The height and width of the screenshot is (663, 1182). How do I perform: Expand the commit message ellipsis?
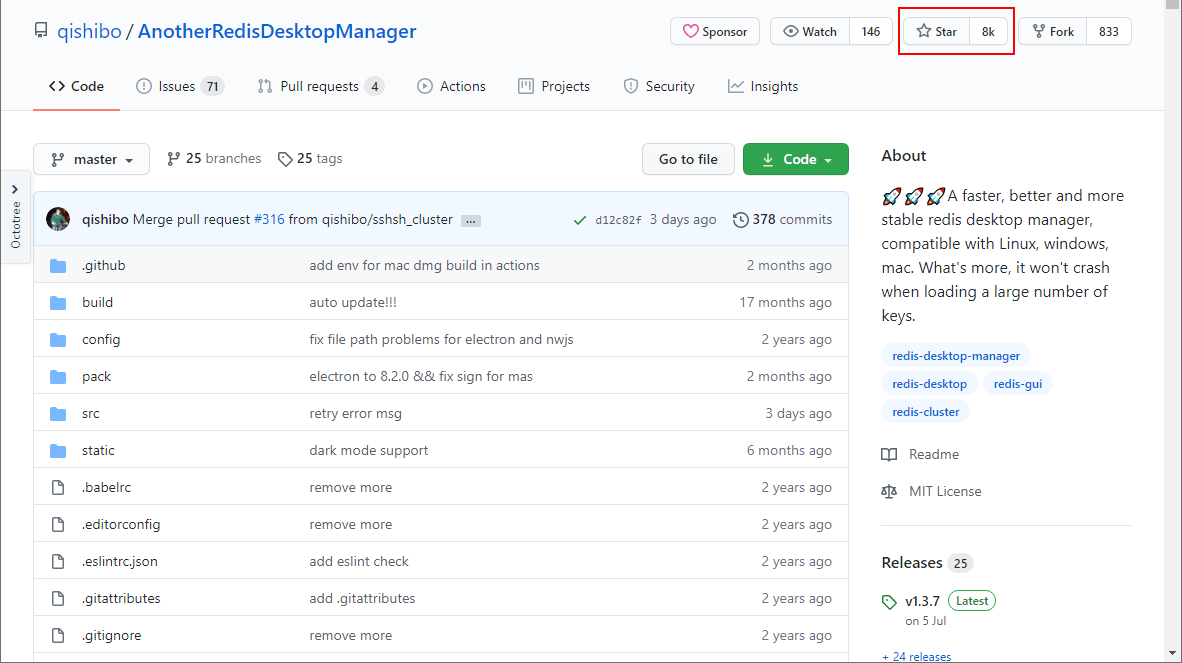(471, 221)
